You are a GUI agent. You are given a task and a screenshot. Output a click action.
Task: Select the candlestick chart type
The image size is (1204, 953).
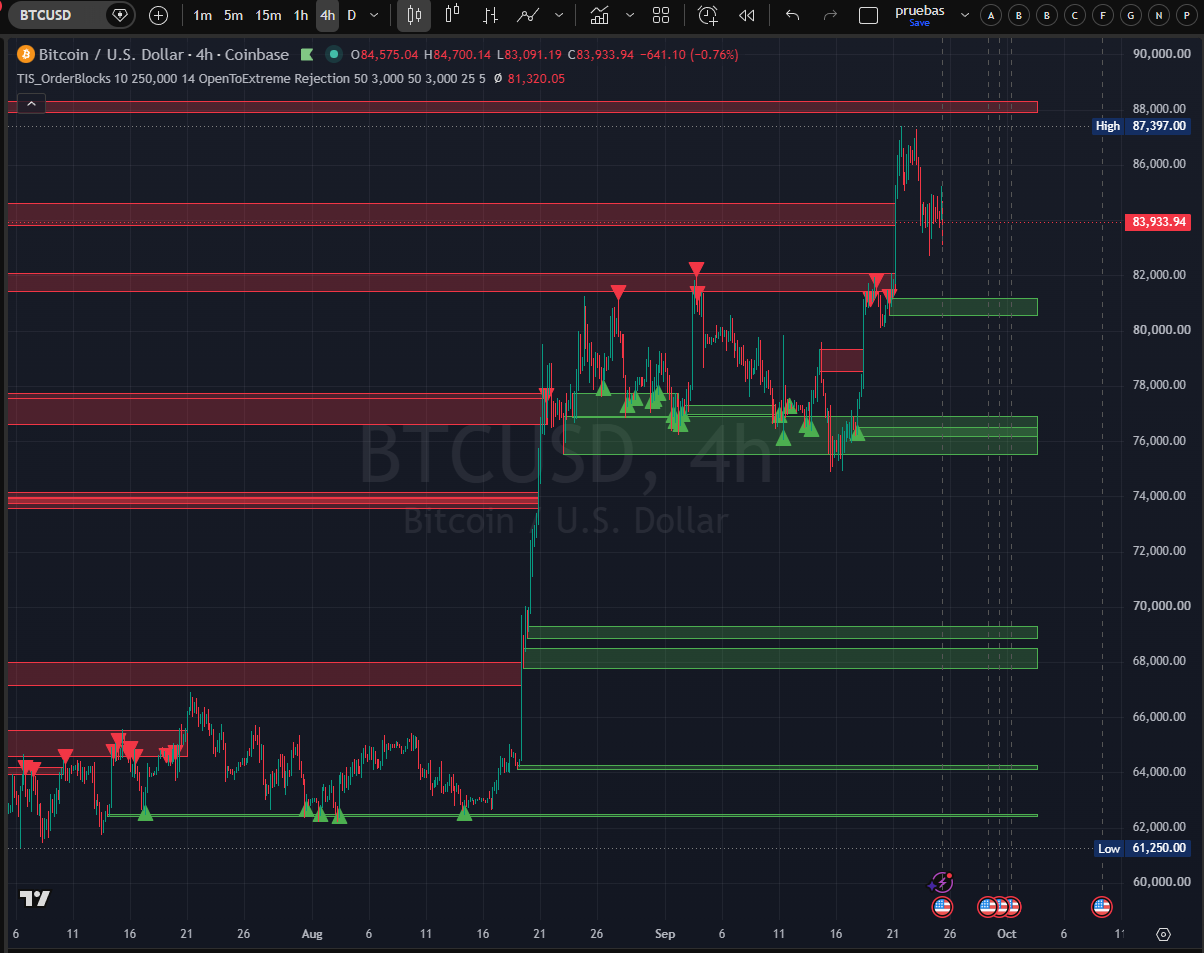(x=415, y=15)
